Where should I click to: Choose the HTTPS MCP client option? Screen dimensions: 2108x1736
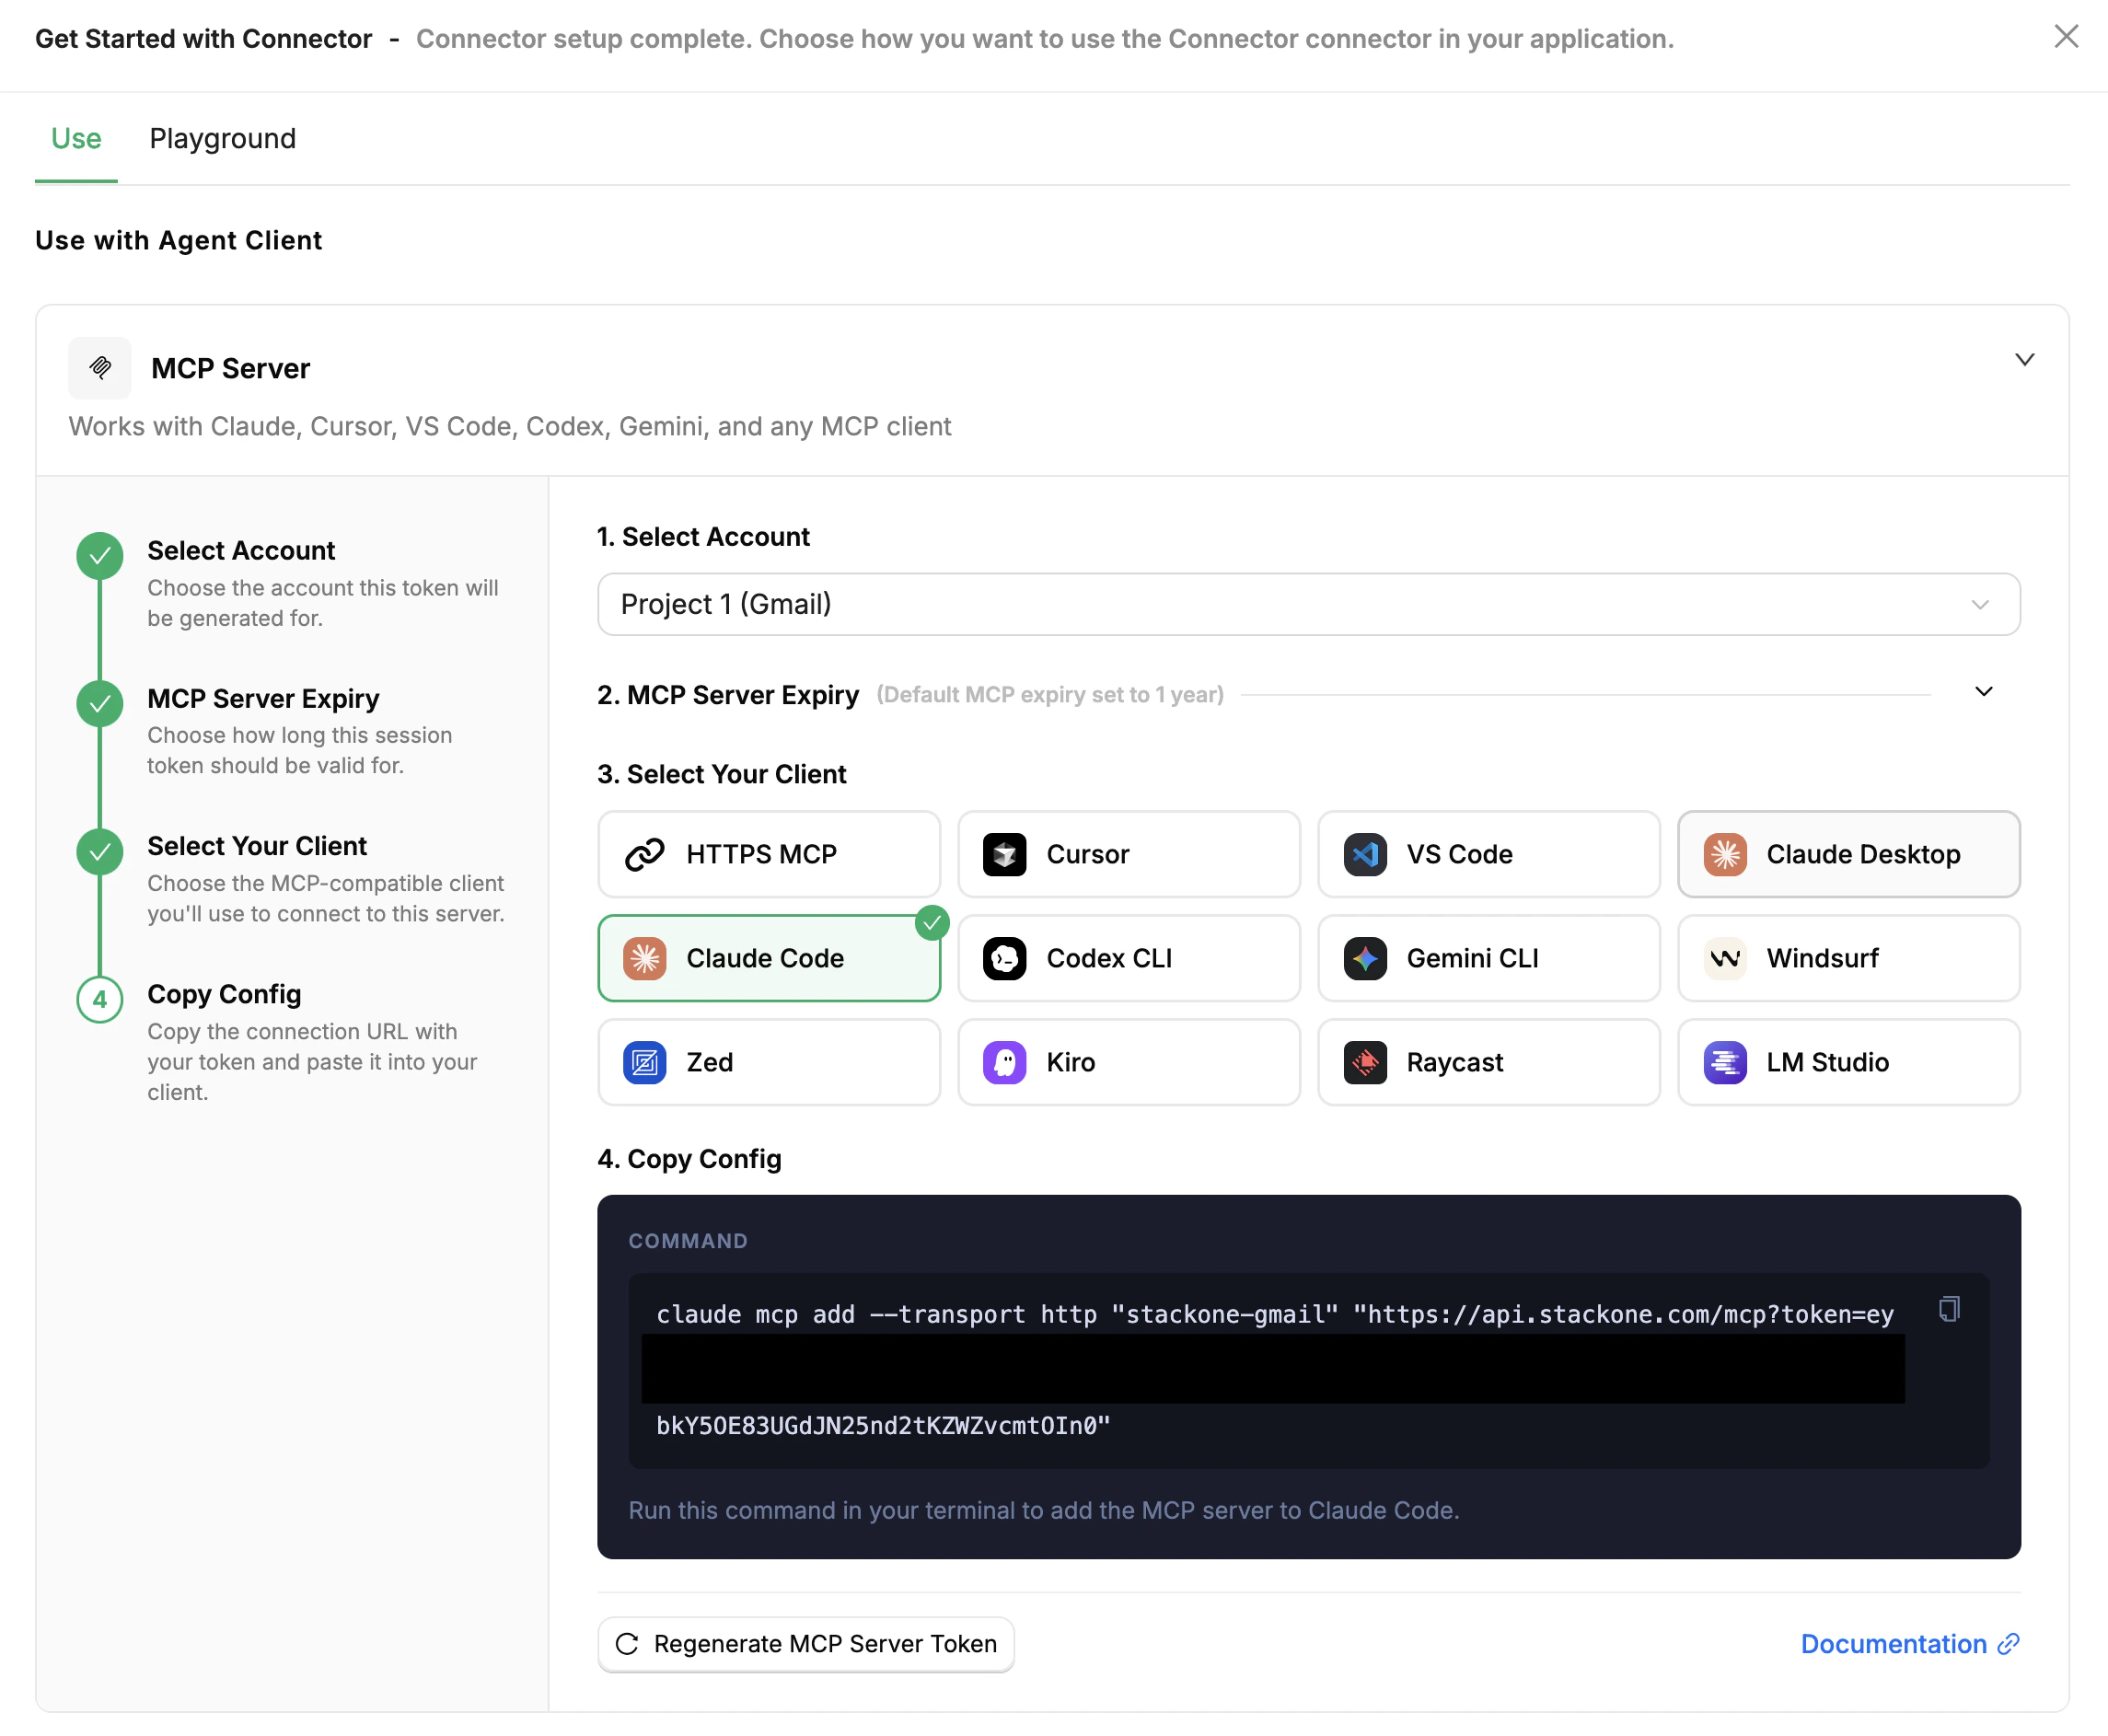click(x=769, y=854)
